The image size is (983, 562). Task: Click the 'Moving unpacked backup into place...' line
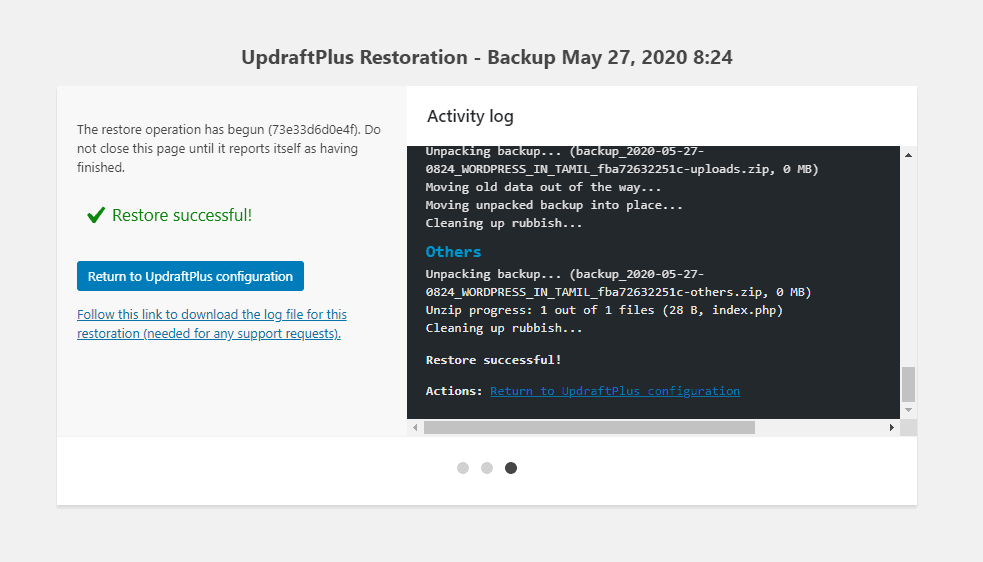click(554, 205)
